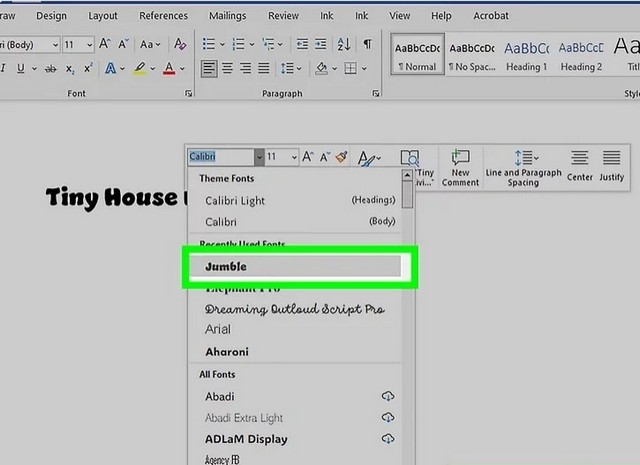Viewport: 640px width, 465px height.
Task: Click Justify icon in floating mini toolbar
Action: pyautogui.click(x=611, y=166)
